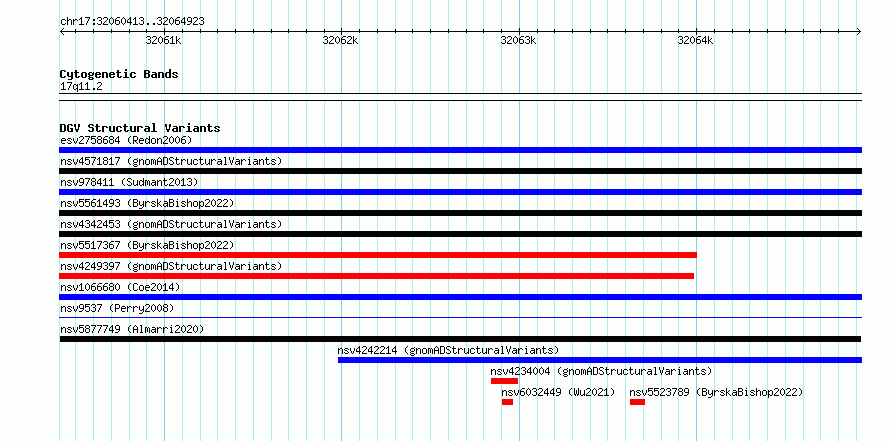
Task: Select nsv5561493 (ByrskaBishop2022) label
Action: coord(147,203)
